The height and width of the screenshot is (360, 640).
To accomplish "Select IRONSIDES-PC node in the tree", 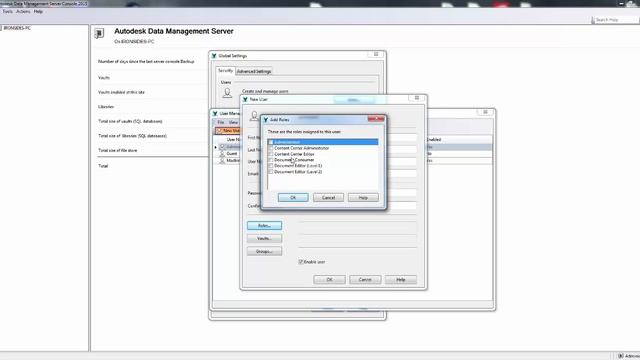I will [17, 28].
